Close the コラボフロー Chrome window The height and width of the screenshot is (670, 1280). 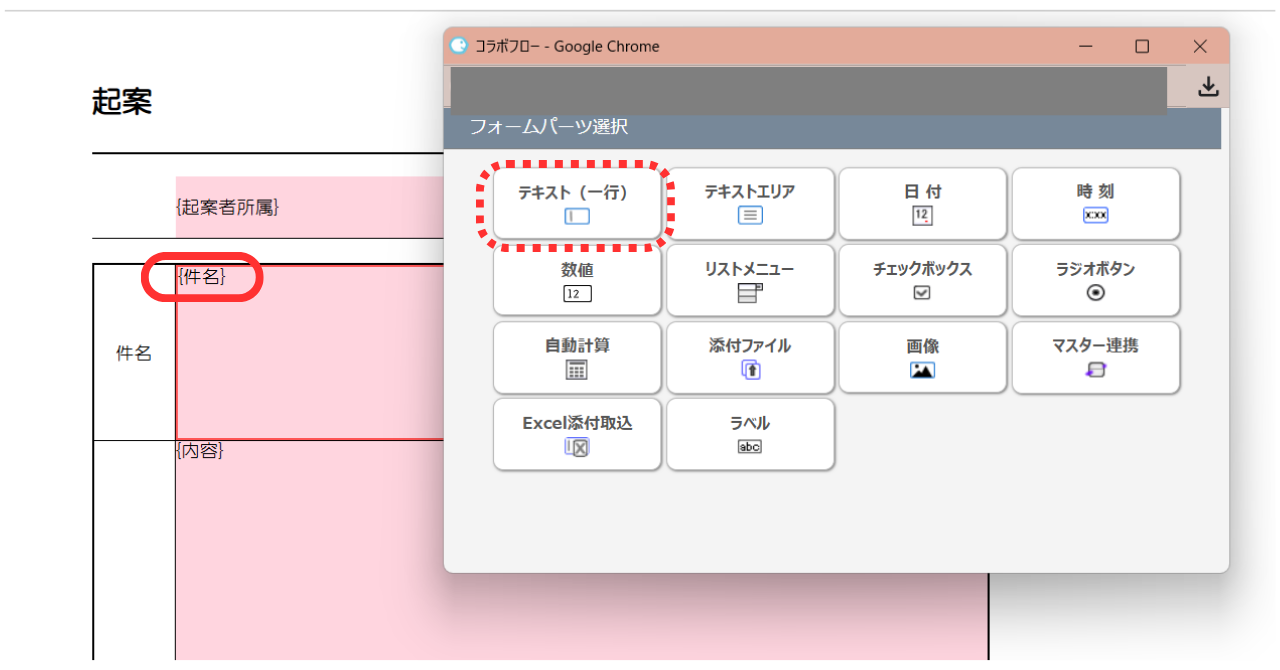click(x=1201, y=46)
